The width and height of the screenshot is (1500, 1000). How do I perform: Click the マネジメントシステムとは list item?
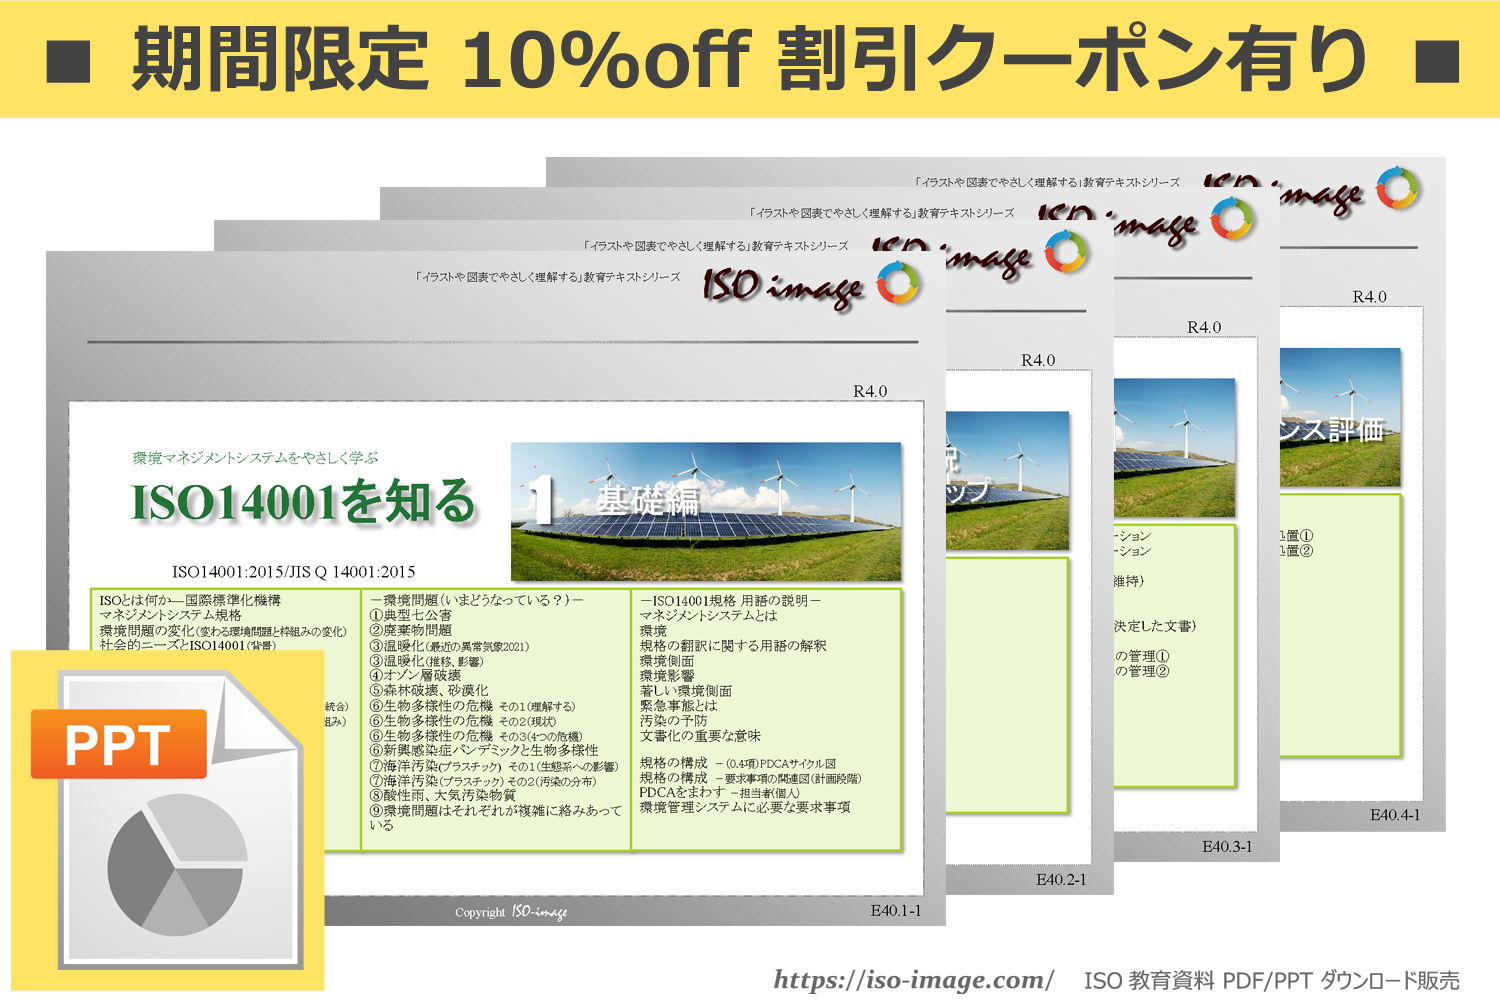tap(708, 616)
